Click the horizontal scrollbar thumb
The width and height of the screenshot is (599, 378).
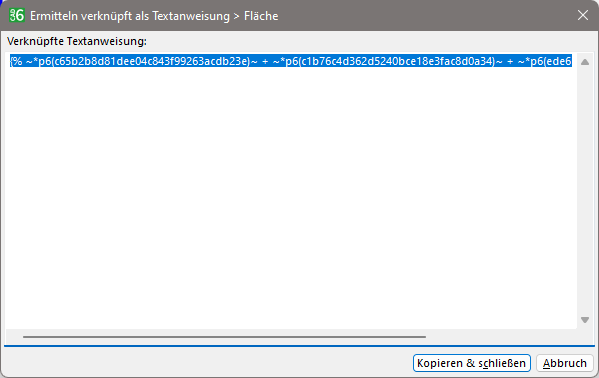coord(224,337)
